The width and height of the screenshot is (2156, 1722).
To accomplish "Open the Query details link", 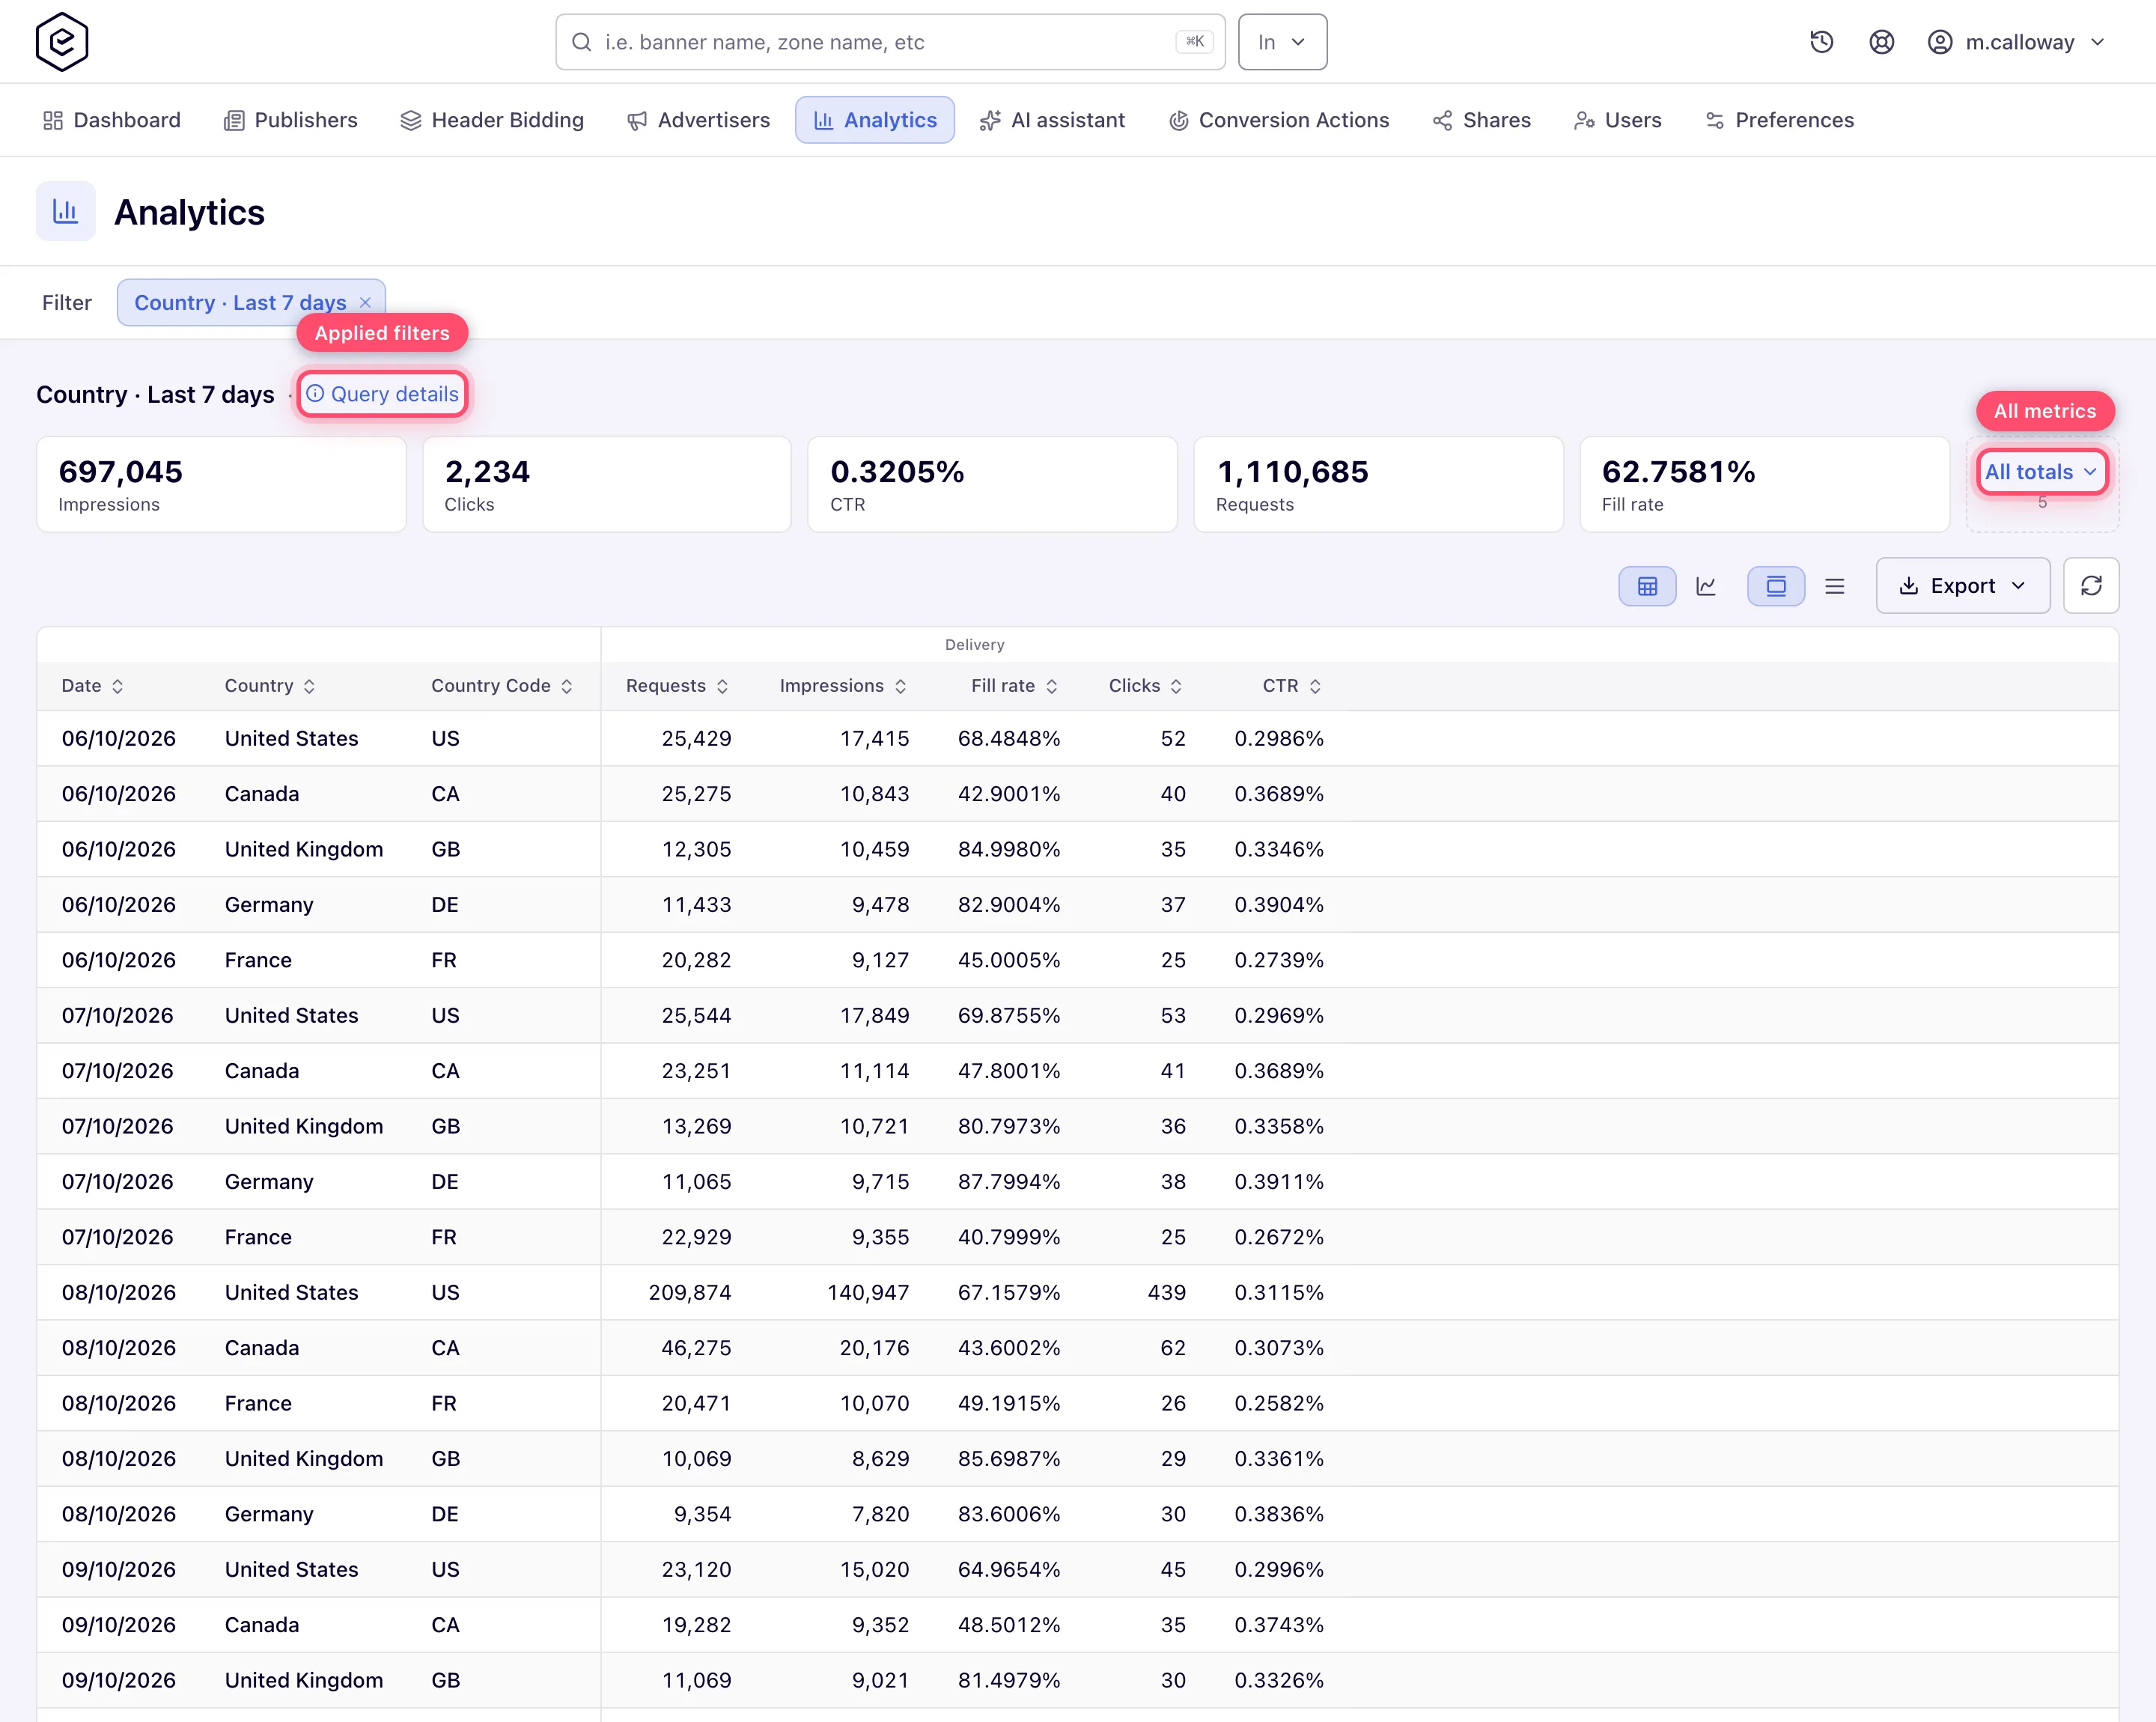I will [x=382, y=394].
